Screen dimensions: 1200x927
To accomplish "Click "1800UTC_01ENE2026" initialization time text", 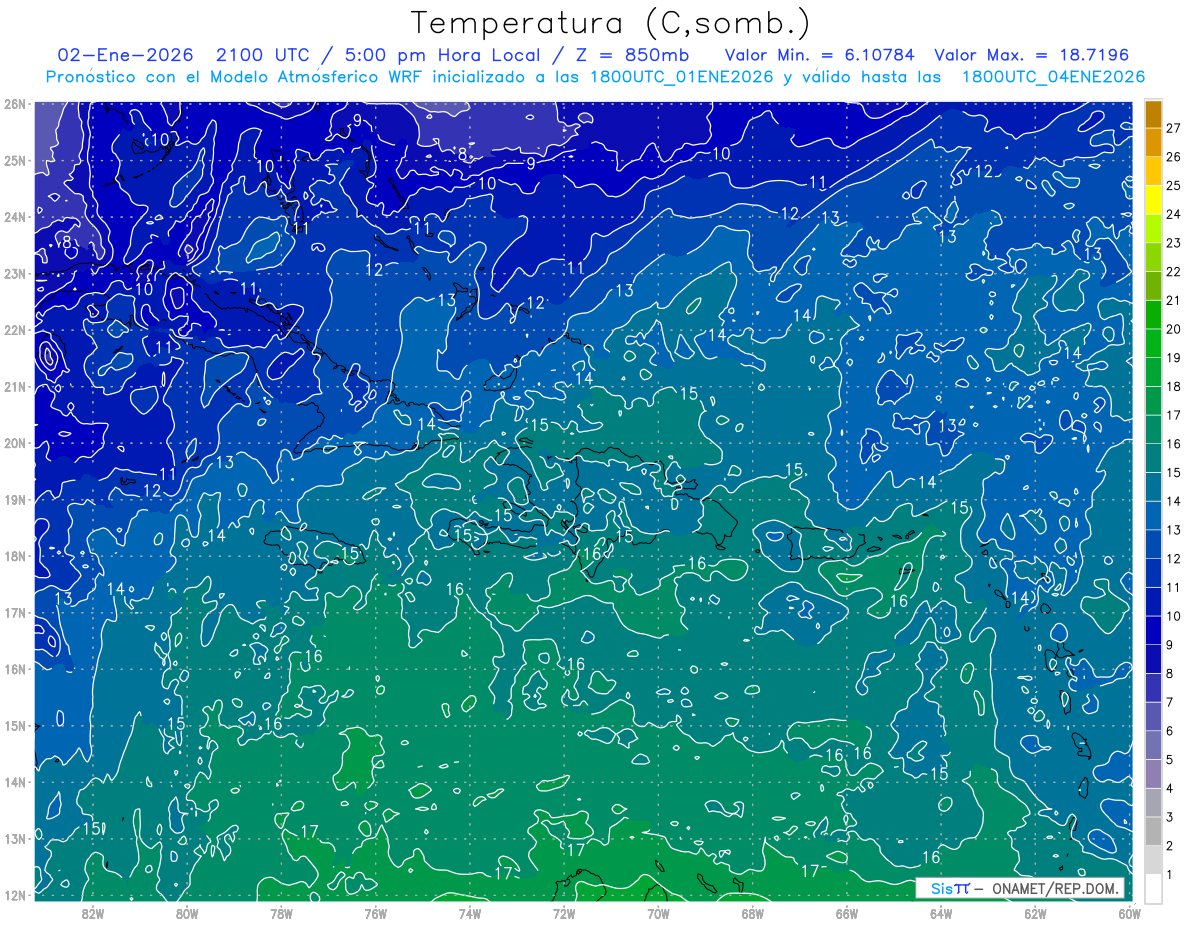I will [682, 77].
